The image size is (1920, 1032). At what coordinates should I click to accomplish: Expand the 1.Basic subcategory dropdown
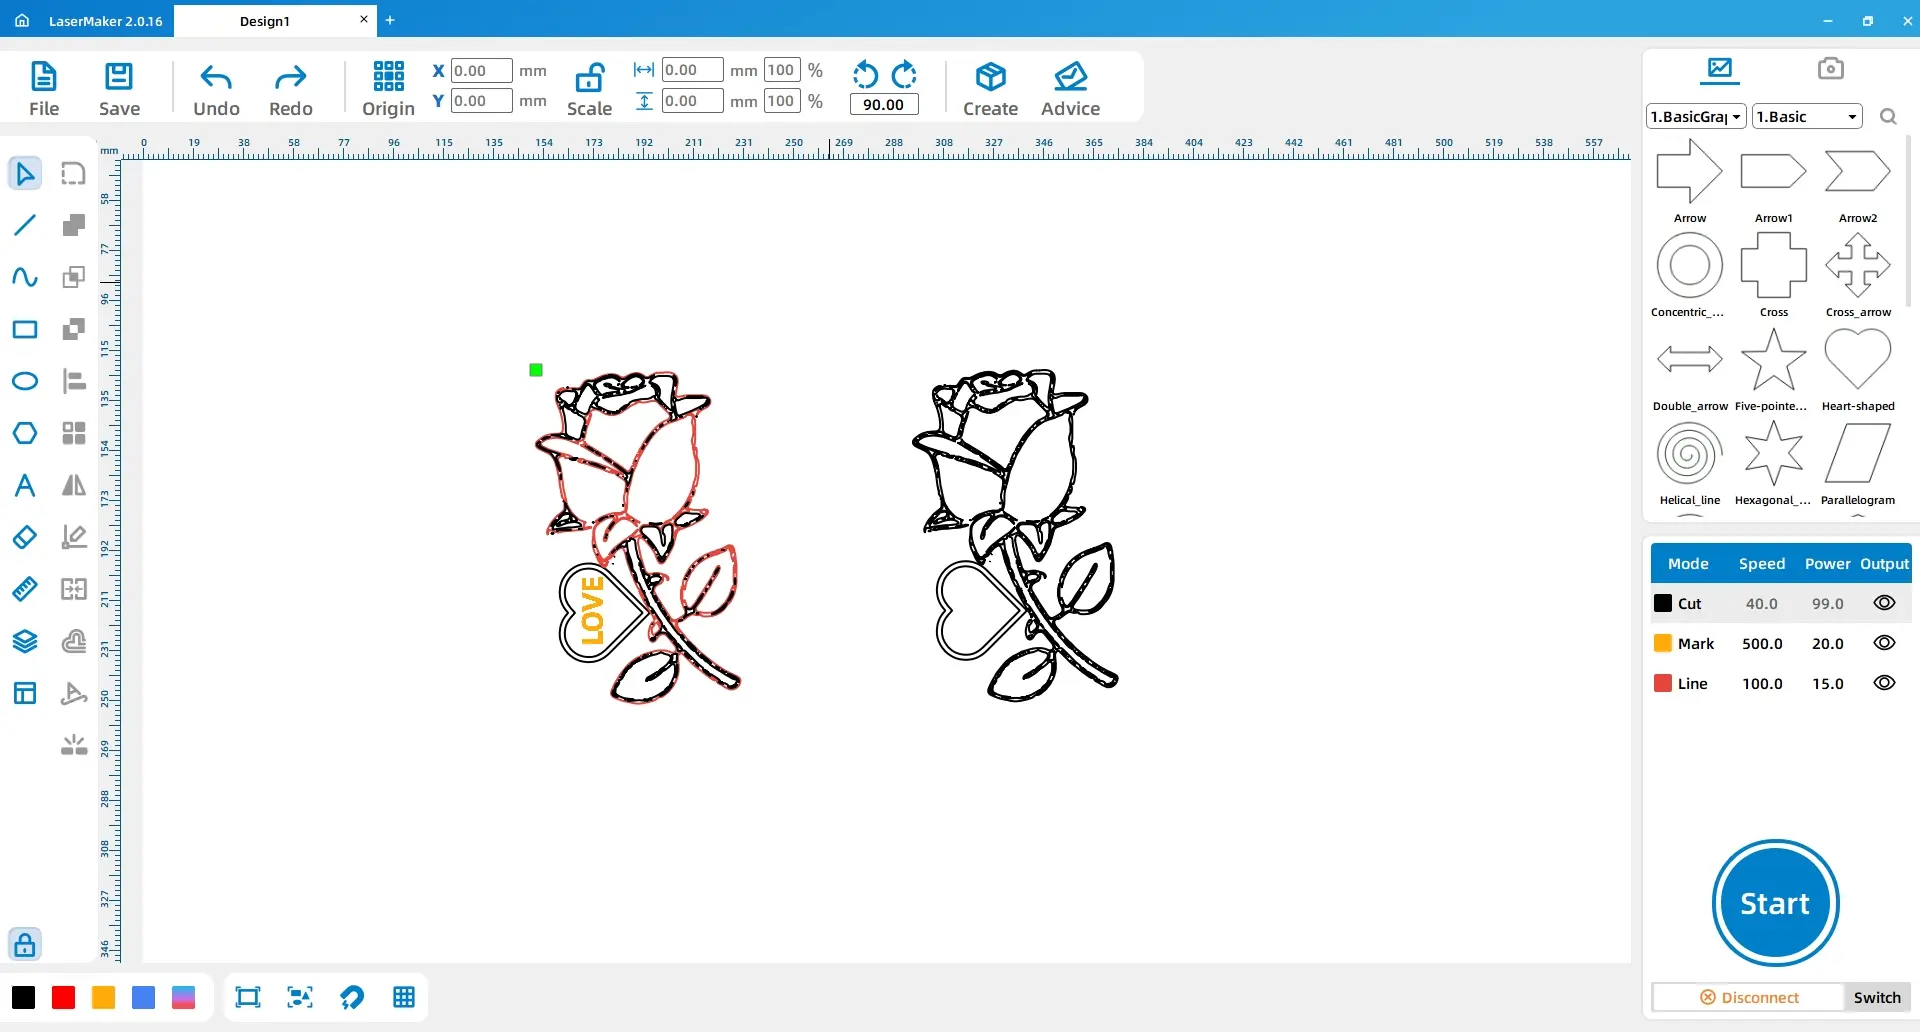1807,117
